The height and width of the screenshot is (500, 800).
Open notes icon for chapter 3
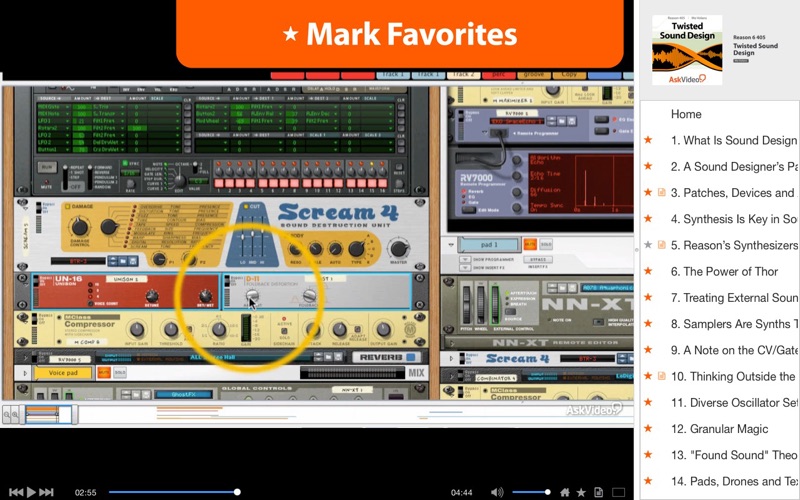click(x=662, y=192)
